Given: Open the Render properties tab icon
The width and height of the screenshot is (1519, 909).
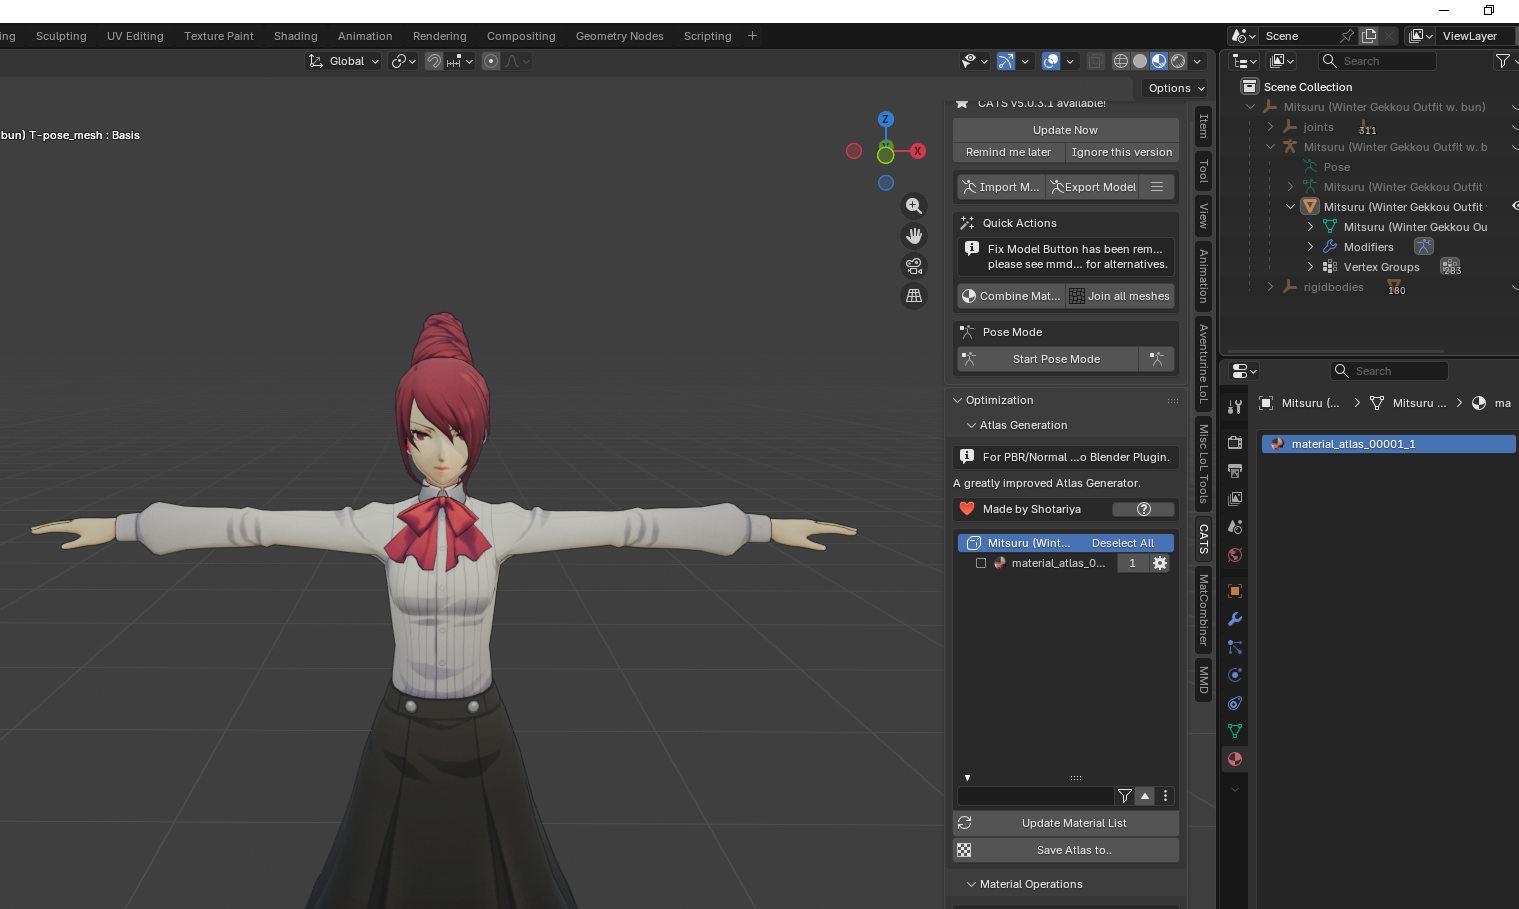Looking at the screenshot, I should [1235, 443].
